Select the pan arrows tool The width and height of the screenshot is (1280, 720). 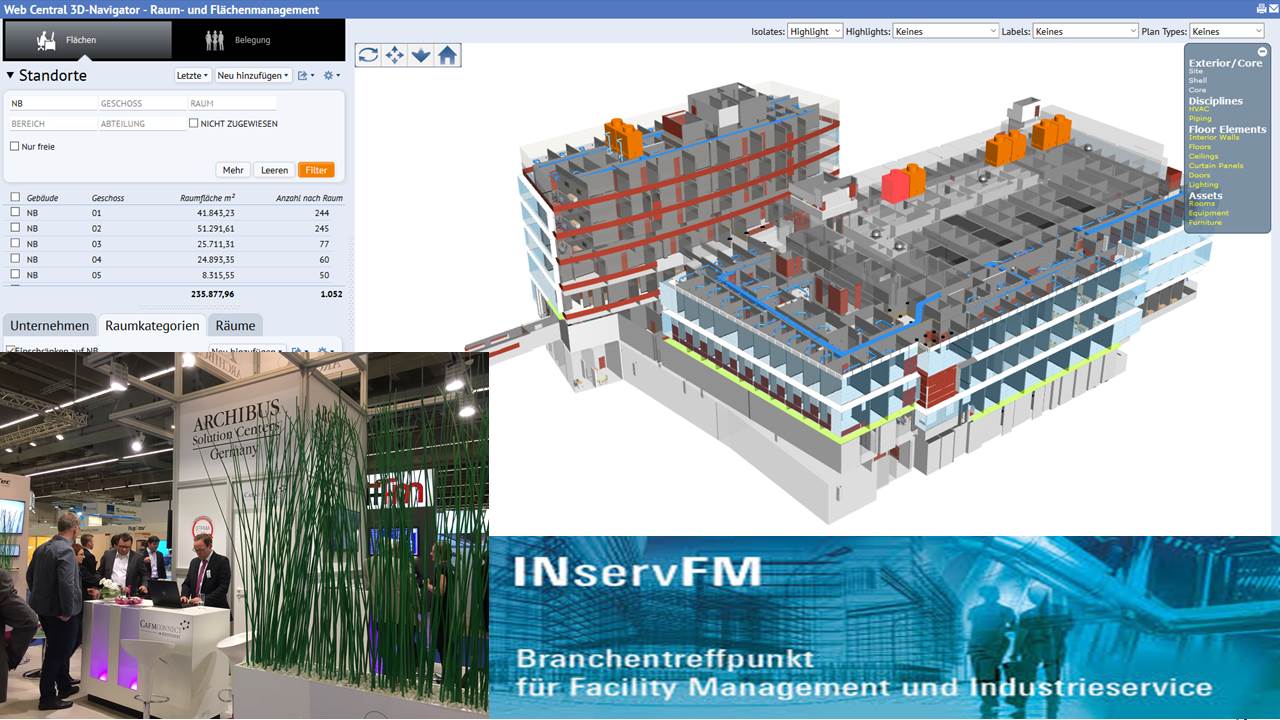click(395, 55)
